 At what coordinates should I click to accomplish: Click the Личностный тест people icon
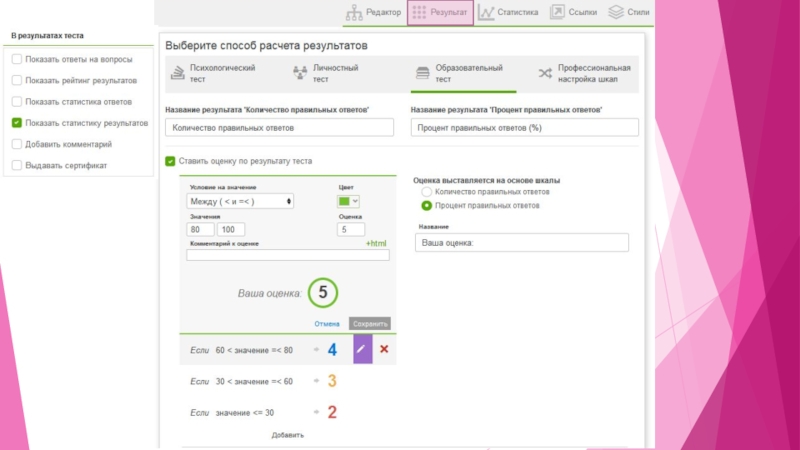300,73
